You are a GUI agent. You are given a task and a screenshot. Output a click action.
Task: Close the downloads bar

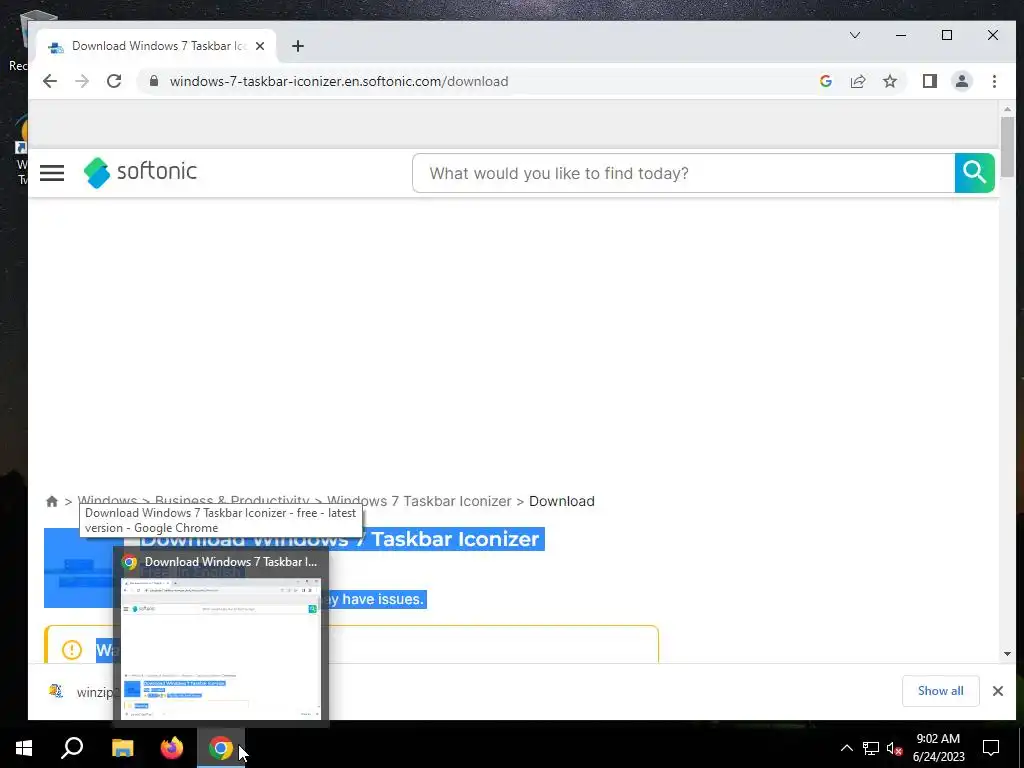coord(997,691)
